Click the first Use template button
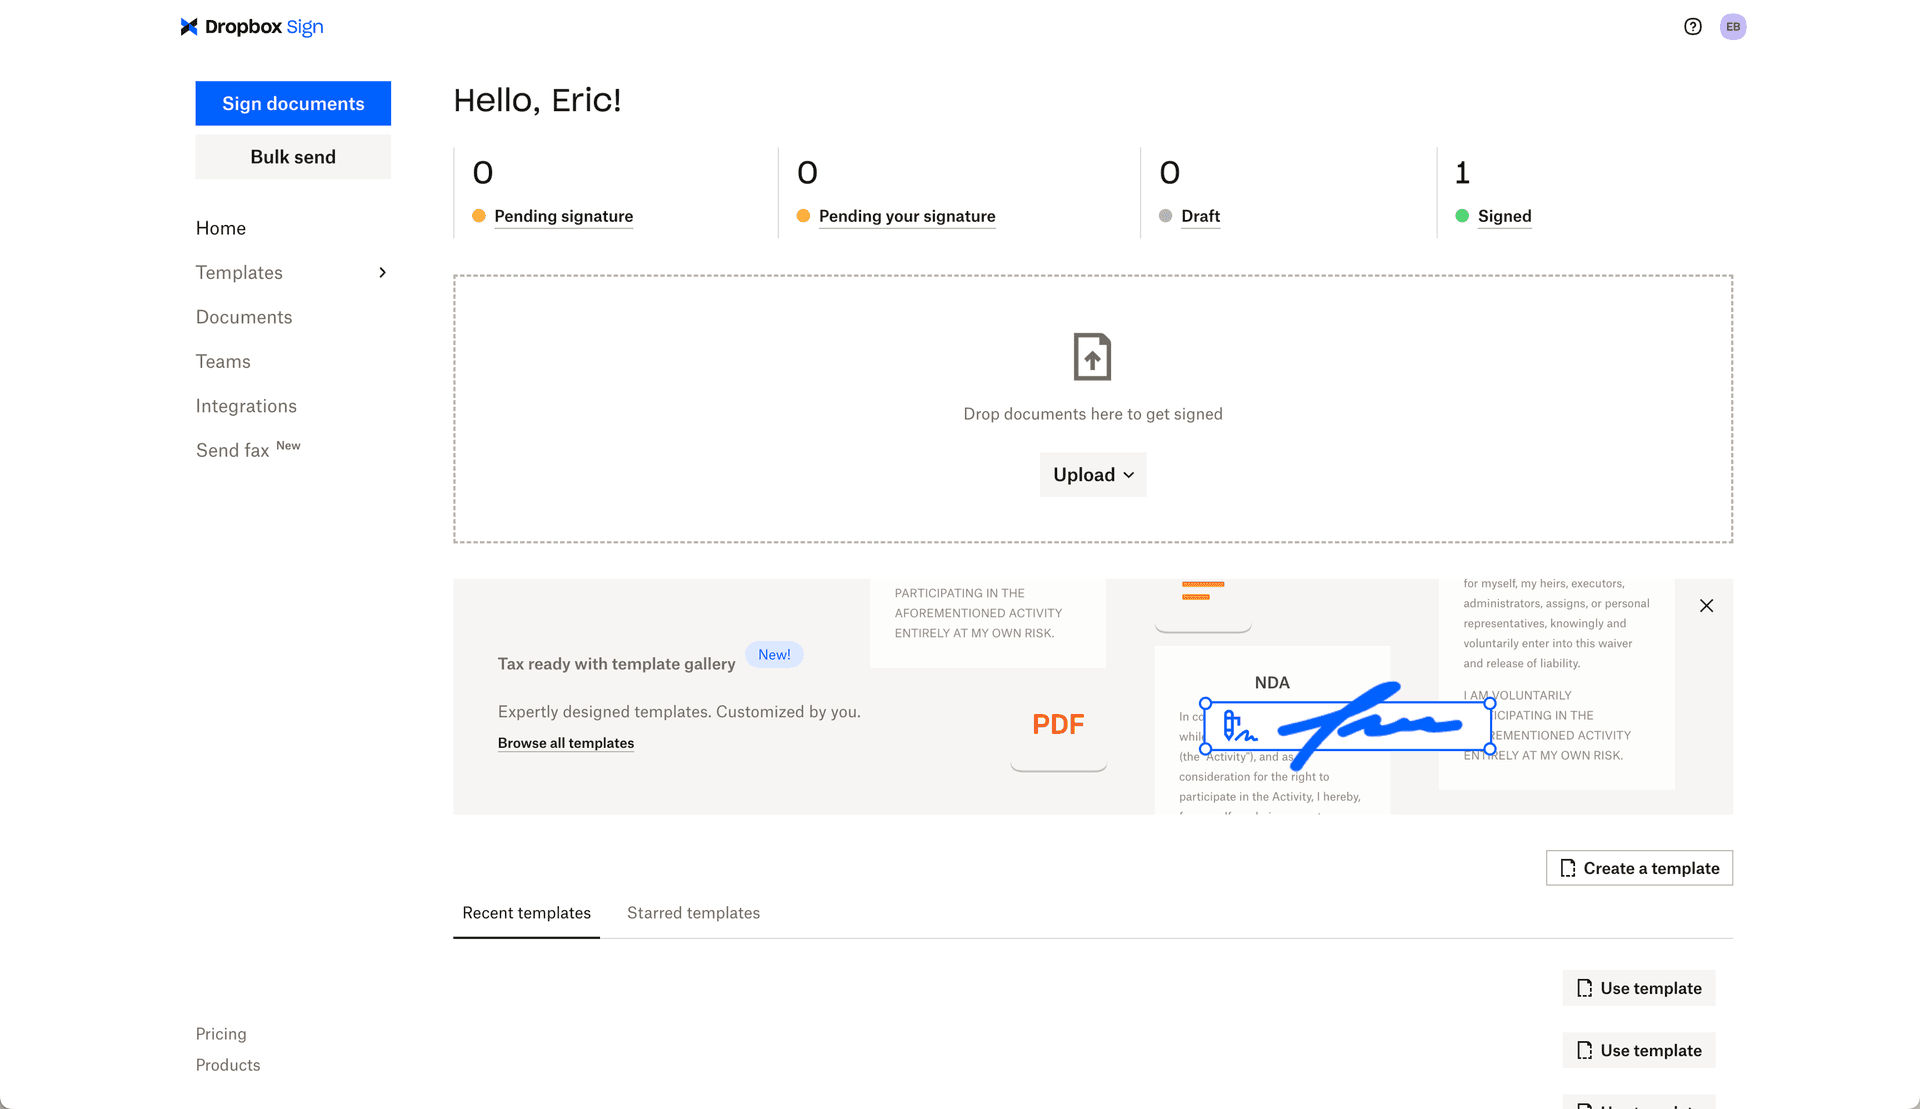Screen dimensions: 1920x1109 pos(1639,988)
